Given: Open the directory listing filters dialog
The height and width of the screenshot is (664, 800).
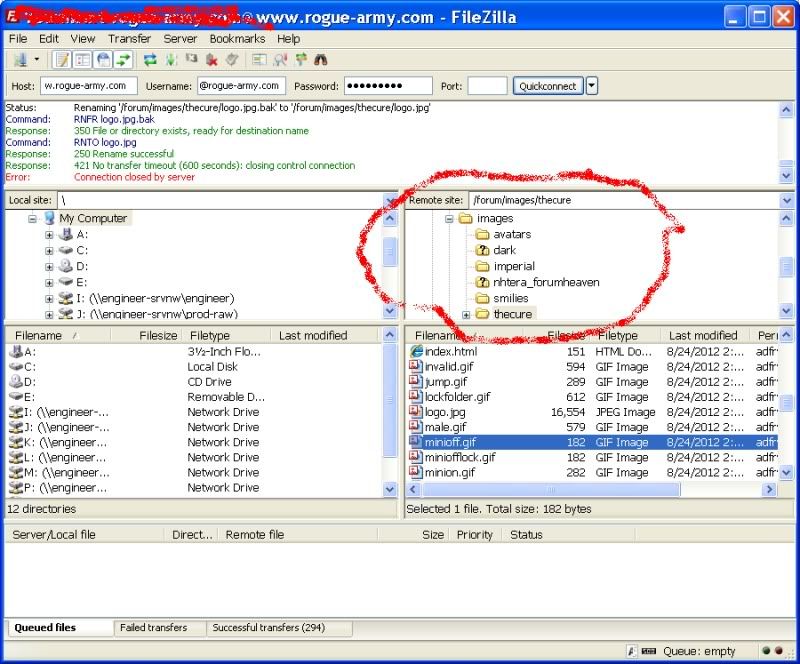Looking at the screenshot, I should pos(259,60).
